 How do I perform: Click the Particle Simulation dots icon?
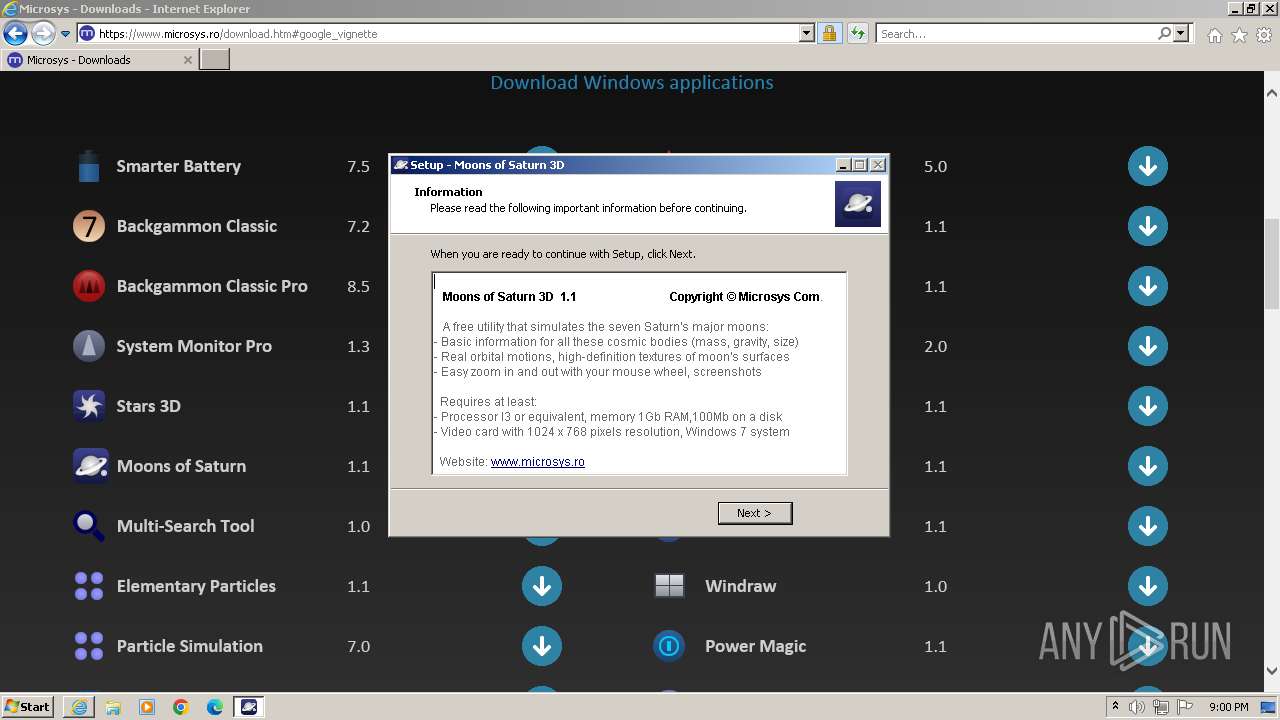click(x=89, y=646)
